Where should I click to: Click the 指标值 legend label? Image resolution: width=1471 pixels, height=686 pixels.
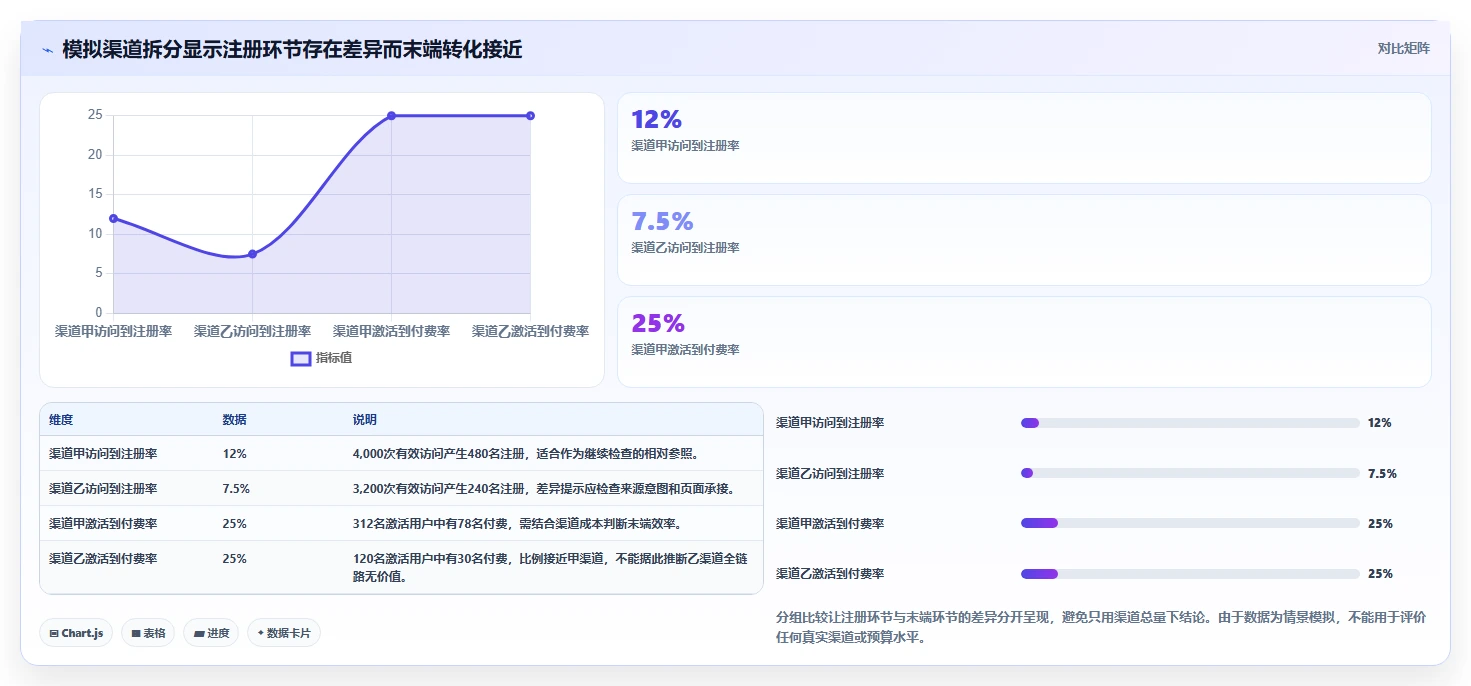[334, 358]
